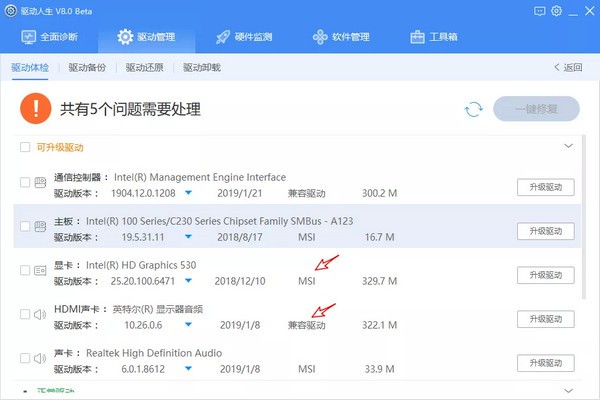This screenshot has height=400, width=600.
Task: Open version dropdown for driver 1904.12.0.1208
Action: [188, 193]
